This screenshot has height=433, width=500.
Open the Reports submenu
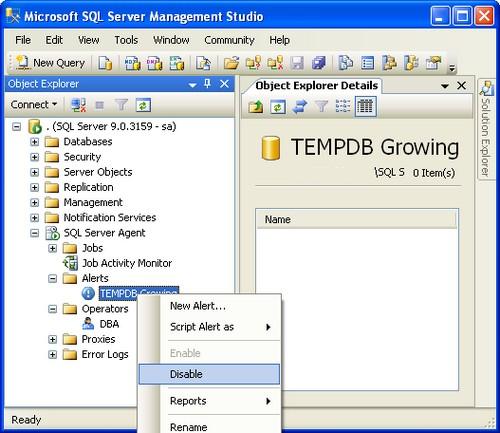coord(209,401)
